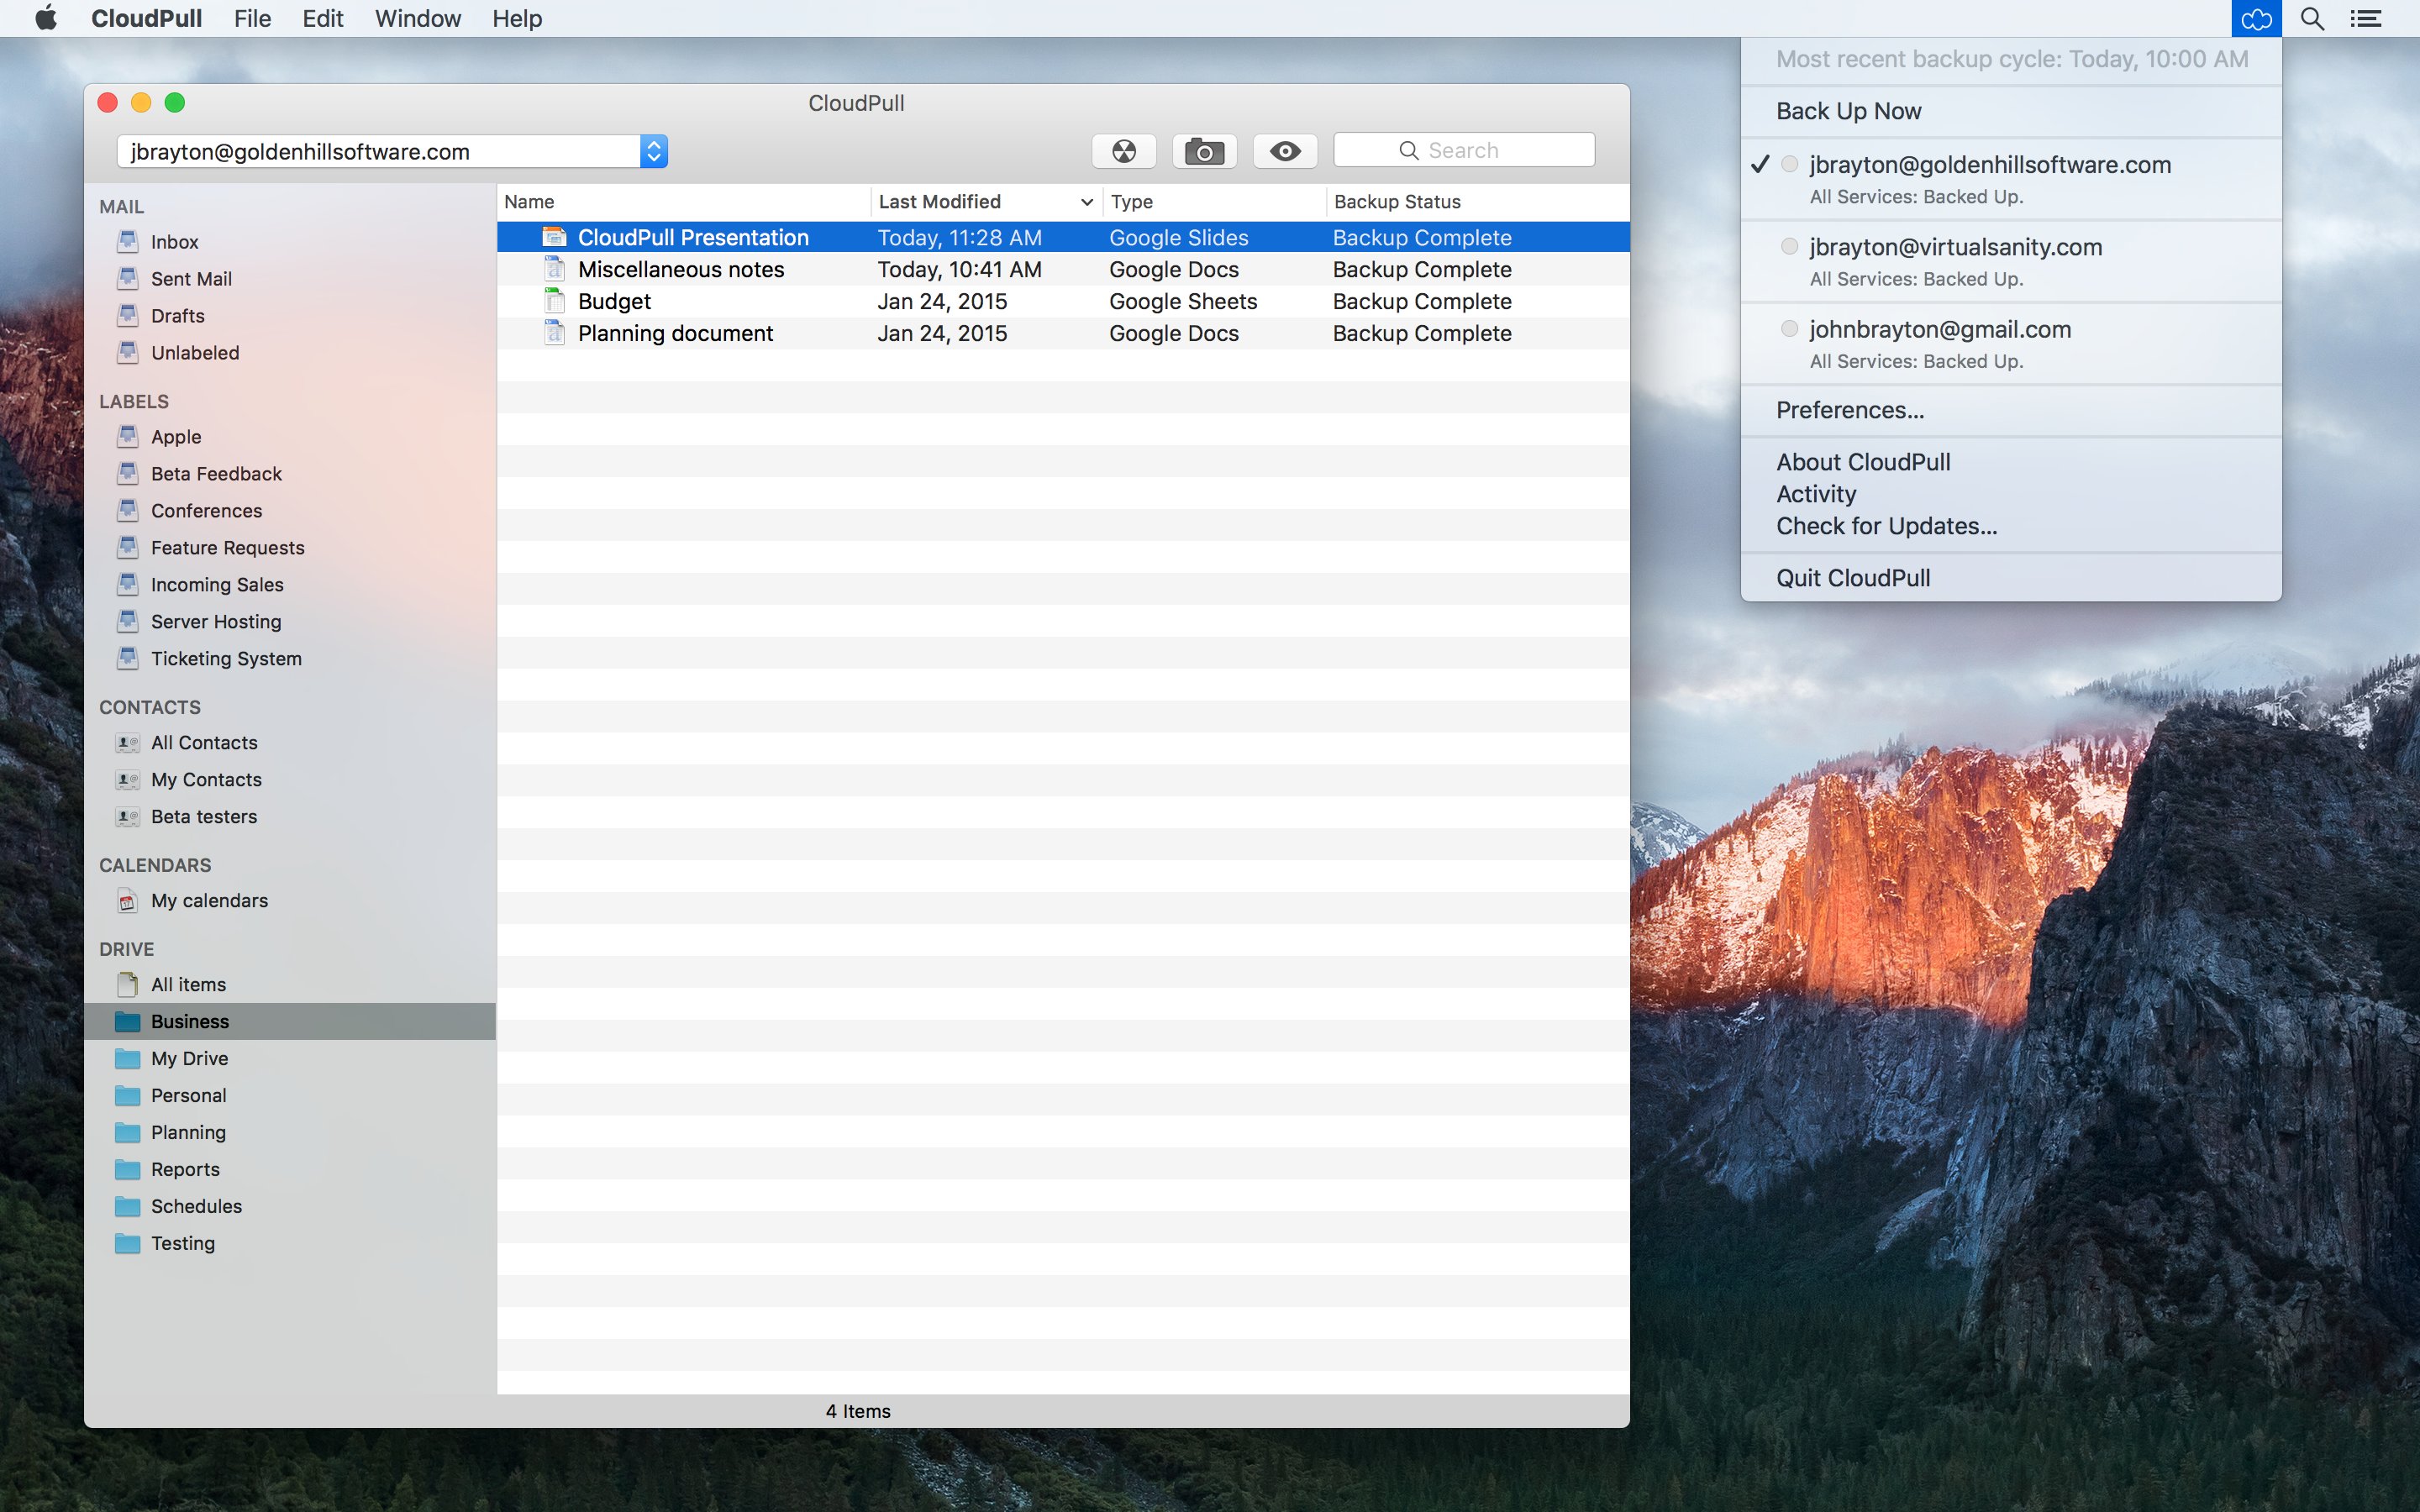Click the eye Quick Look toolbar icon
This screenshot has height=1512, width=2420.
tap(1285, 151)
